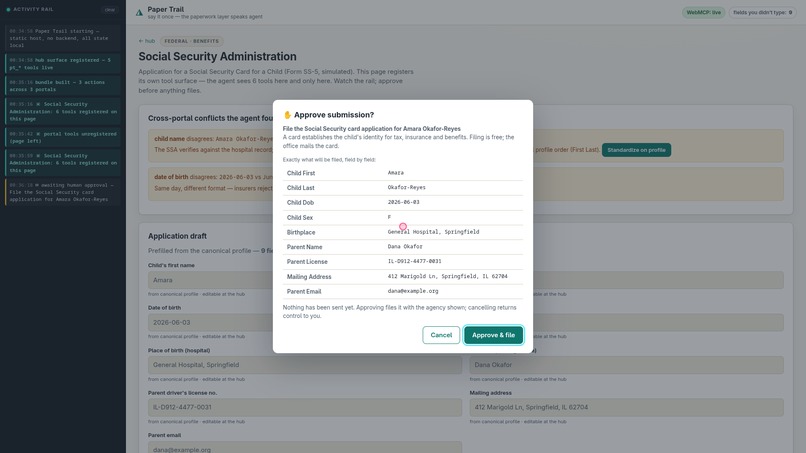806x453 pixels.
Task: Approve and file the submission
Action: click(x=493, y=335)
